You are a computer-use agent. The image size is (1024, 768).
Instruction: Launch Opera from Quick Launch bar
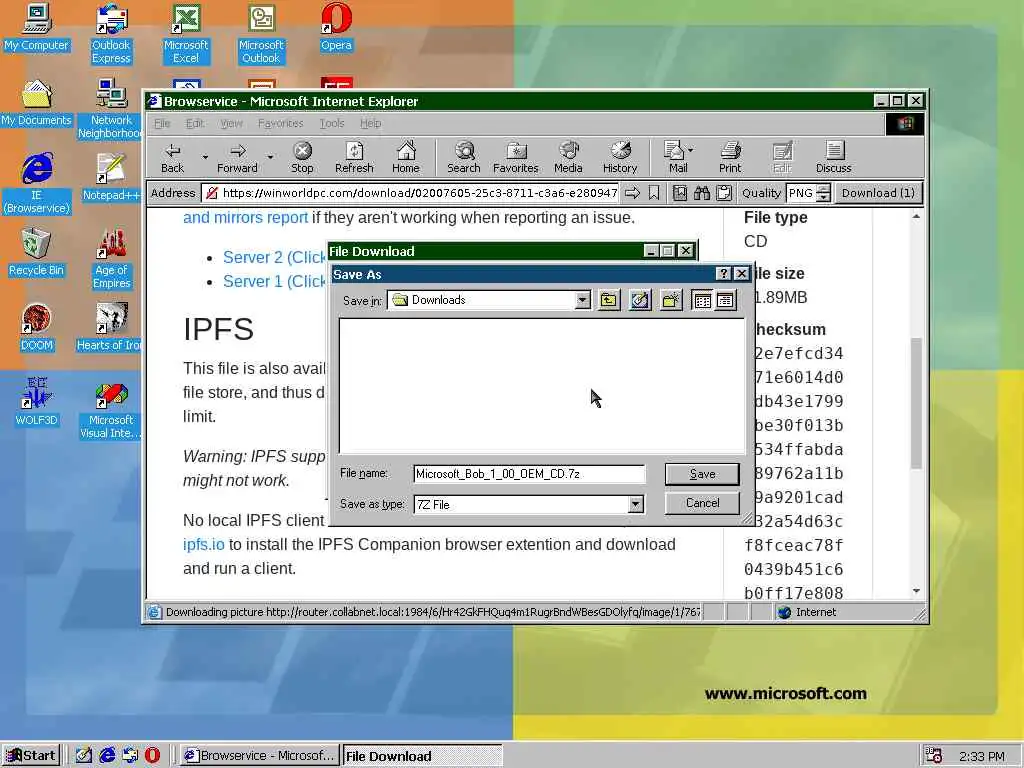152,755
